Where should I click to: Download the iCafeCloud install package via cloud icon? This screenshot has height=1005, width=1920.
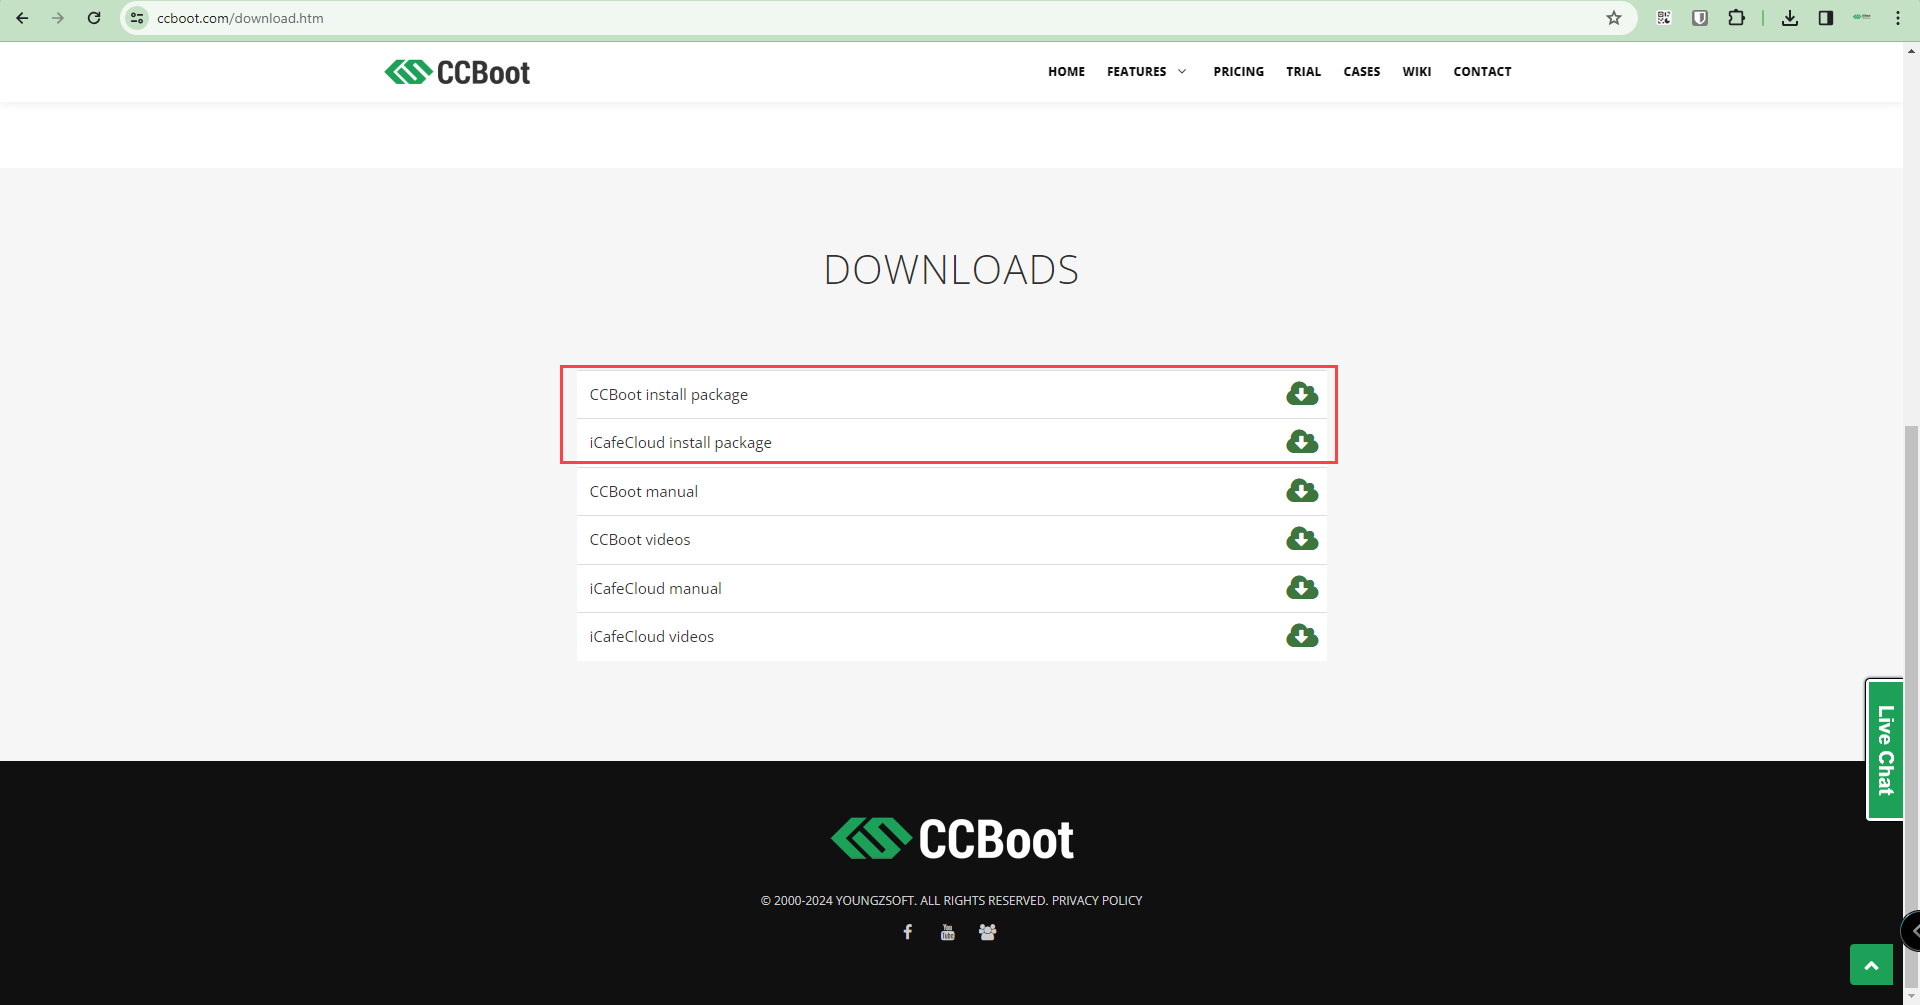tap(1302, 442)
